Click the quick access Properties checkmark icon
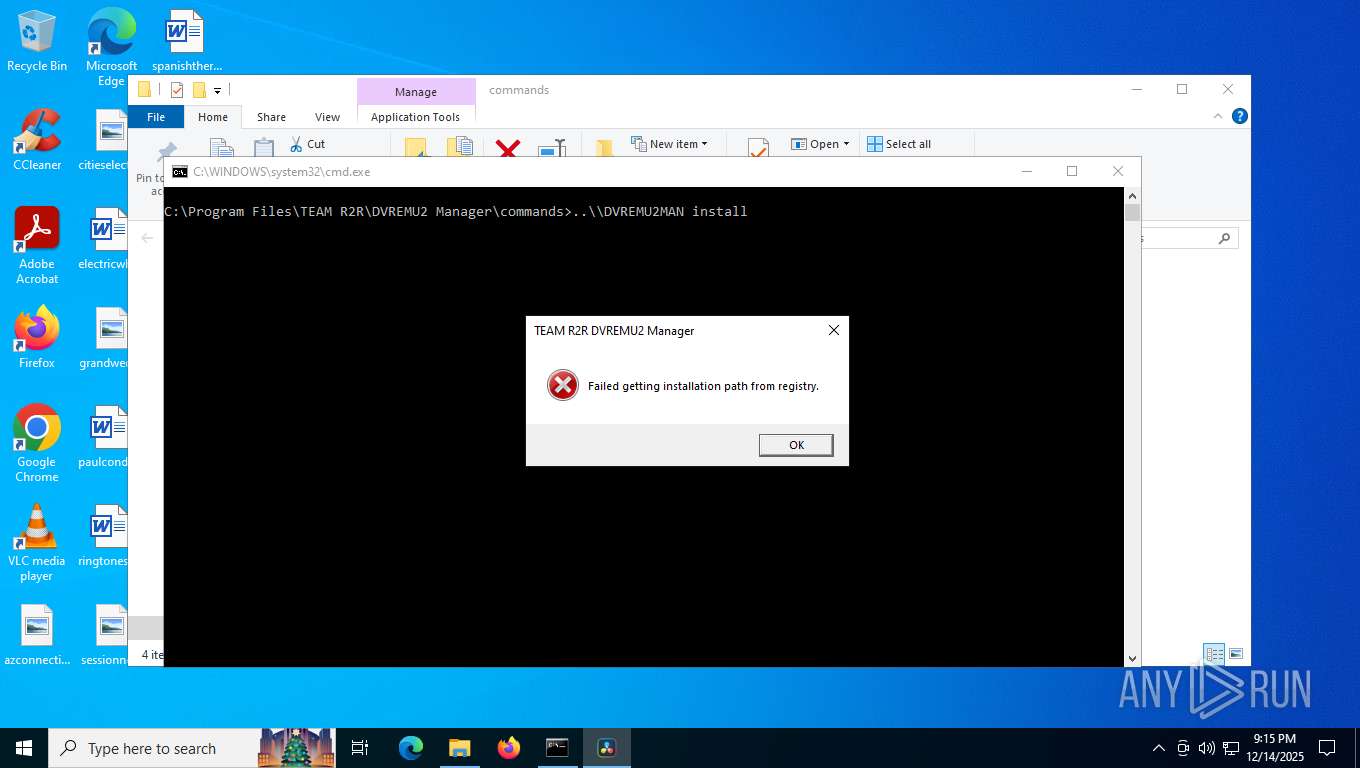This screenshot has height=768, width=1360. [x=177, y=90]
